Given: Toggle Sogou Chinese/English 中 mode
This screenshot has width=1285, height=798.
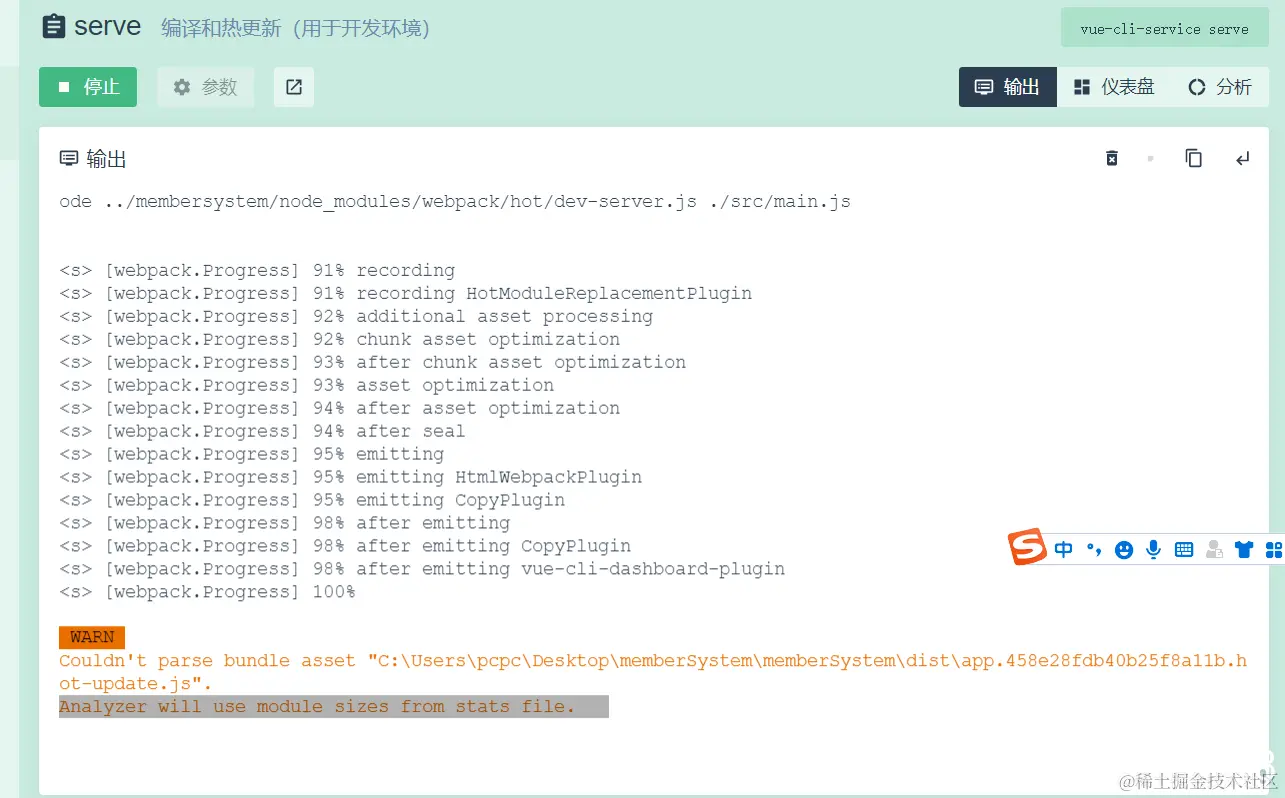Looking at the screenshot, I should [1064, 549].
